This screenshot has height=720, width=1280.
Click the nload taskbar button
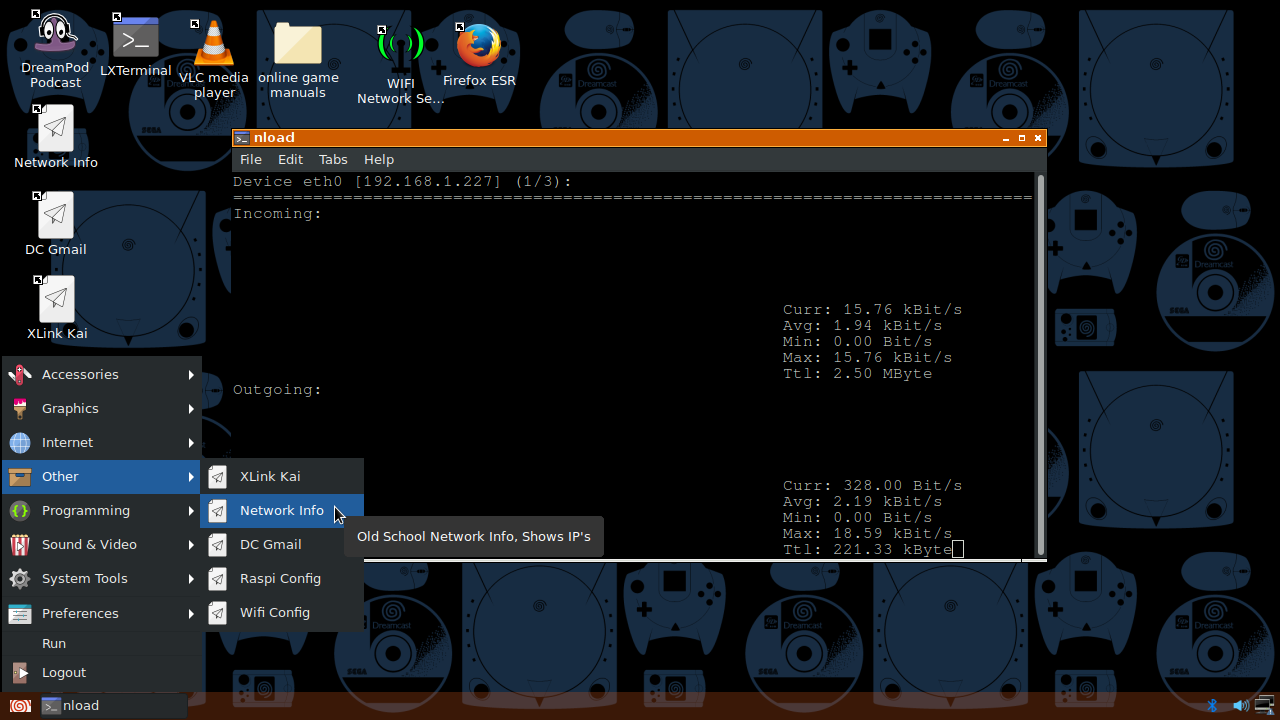(113, 706)
